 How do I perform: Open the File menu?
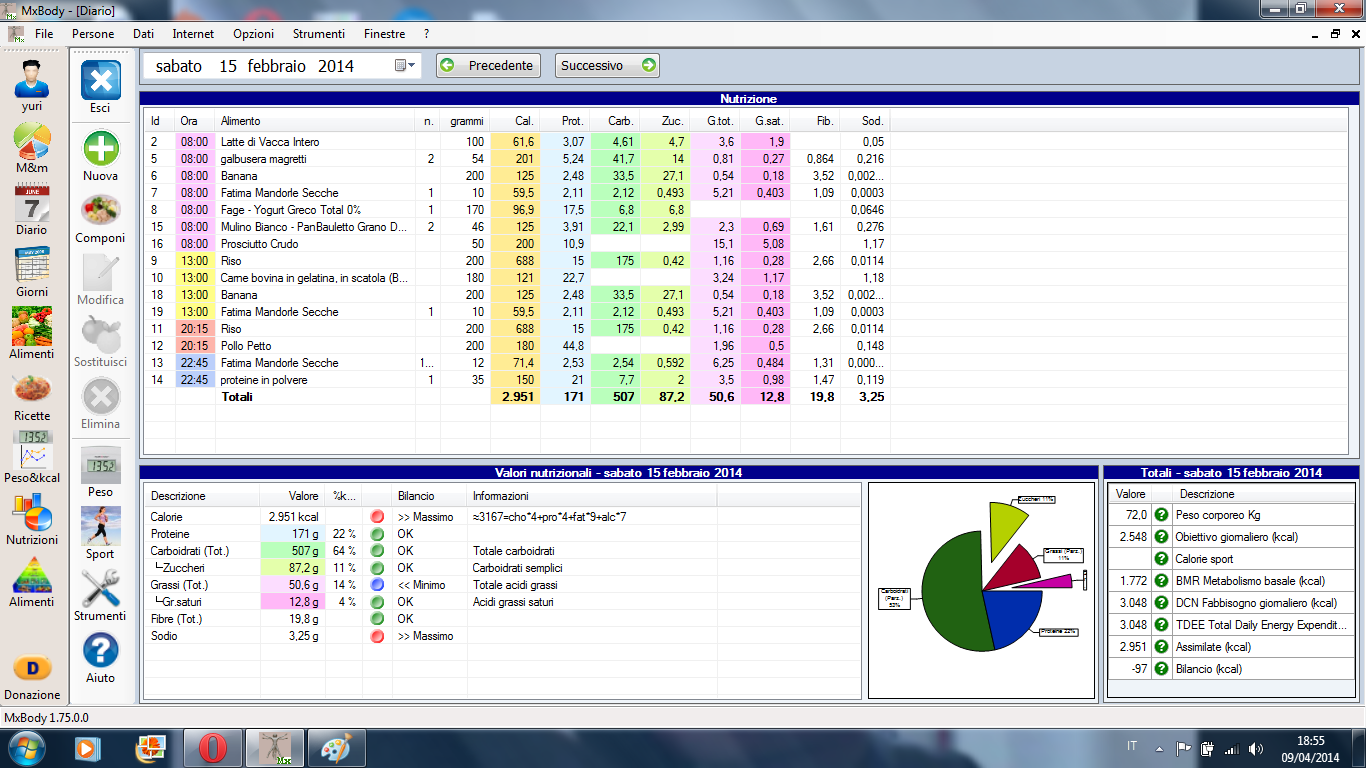(x=44, y=34)
